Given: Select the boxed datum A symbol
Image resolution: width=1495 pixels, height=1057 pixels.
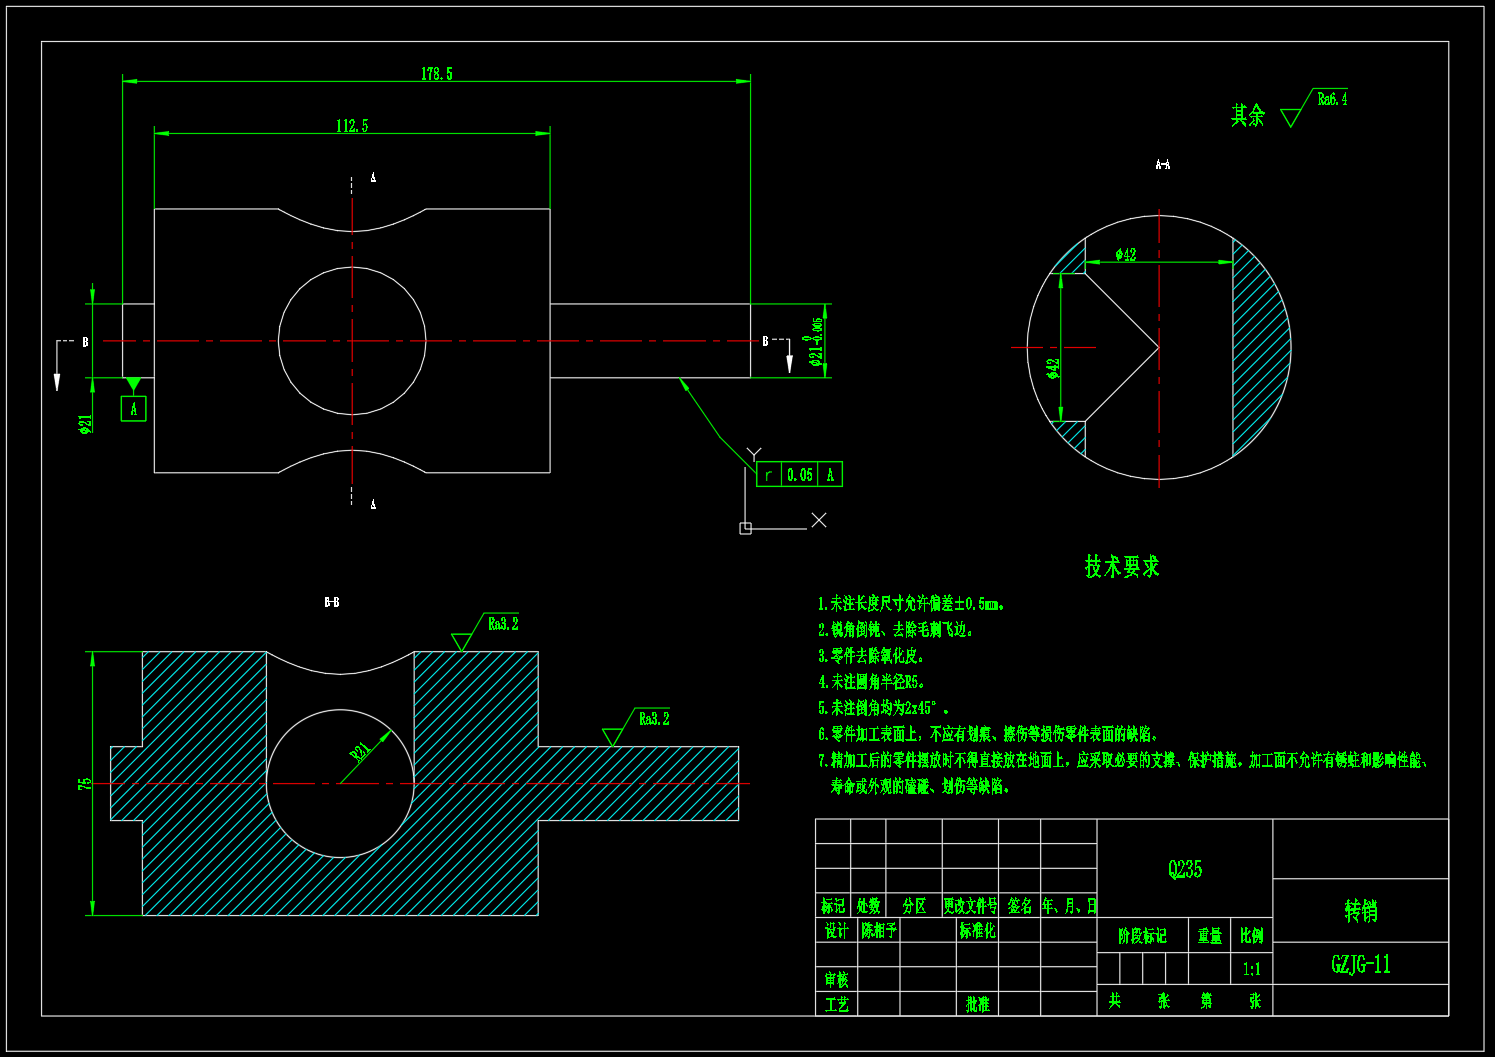Looking at the screenshot, I should coord(133,408).
